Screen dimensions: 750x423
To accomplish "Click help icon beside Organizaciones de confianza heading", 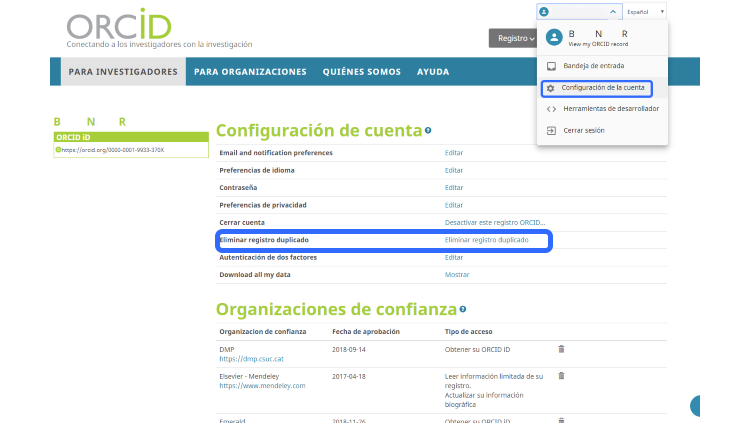I will 463,310.
